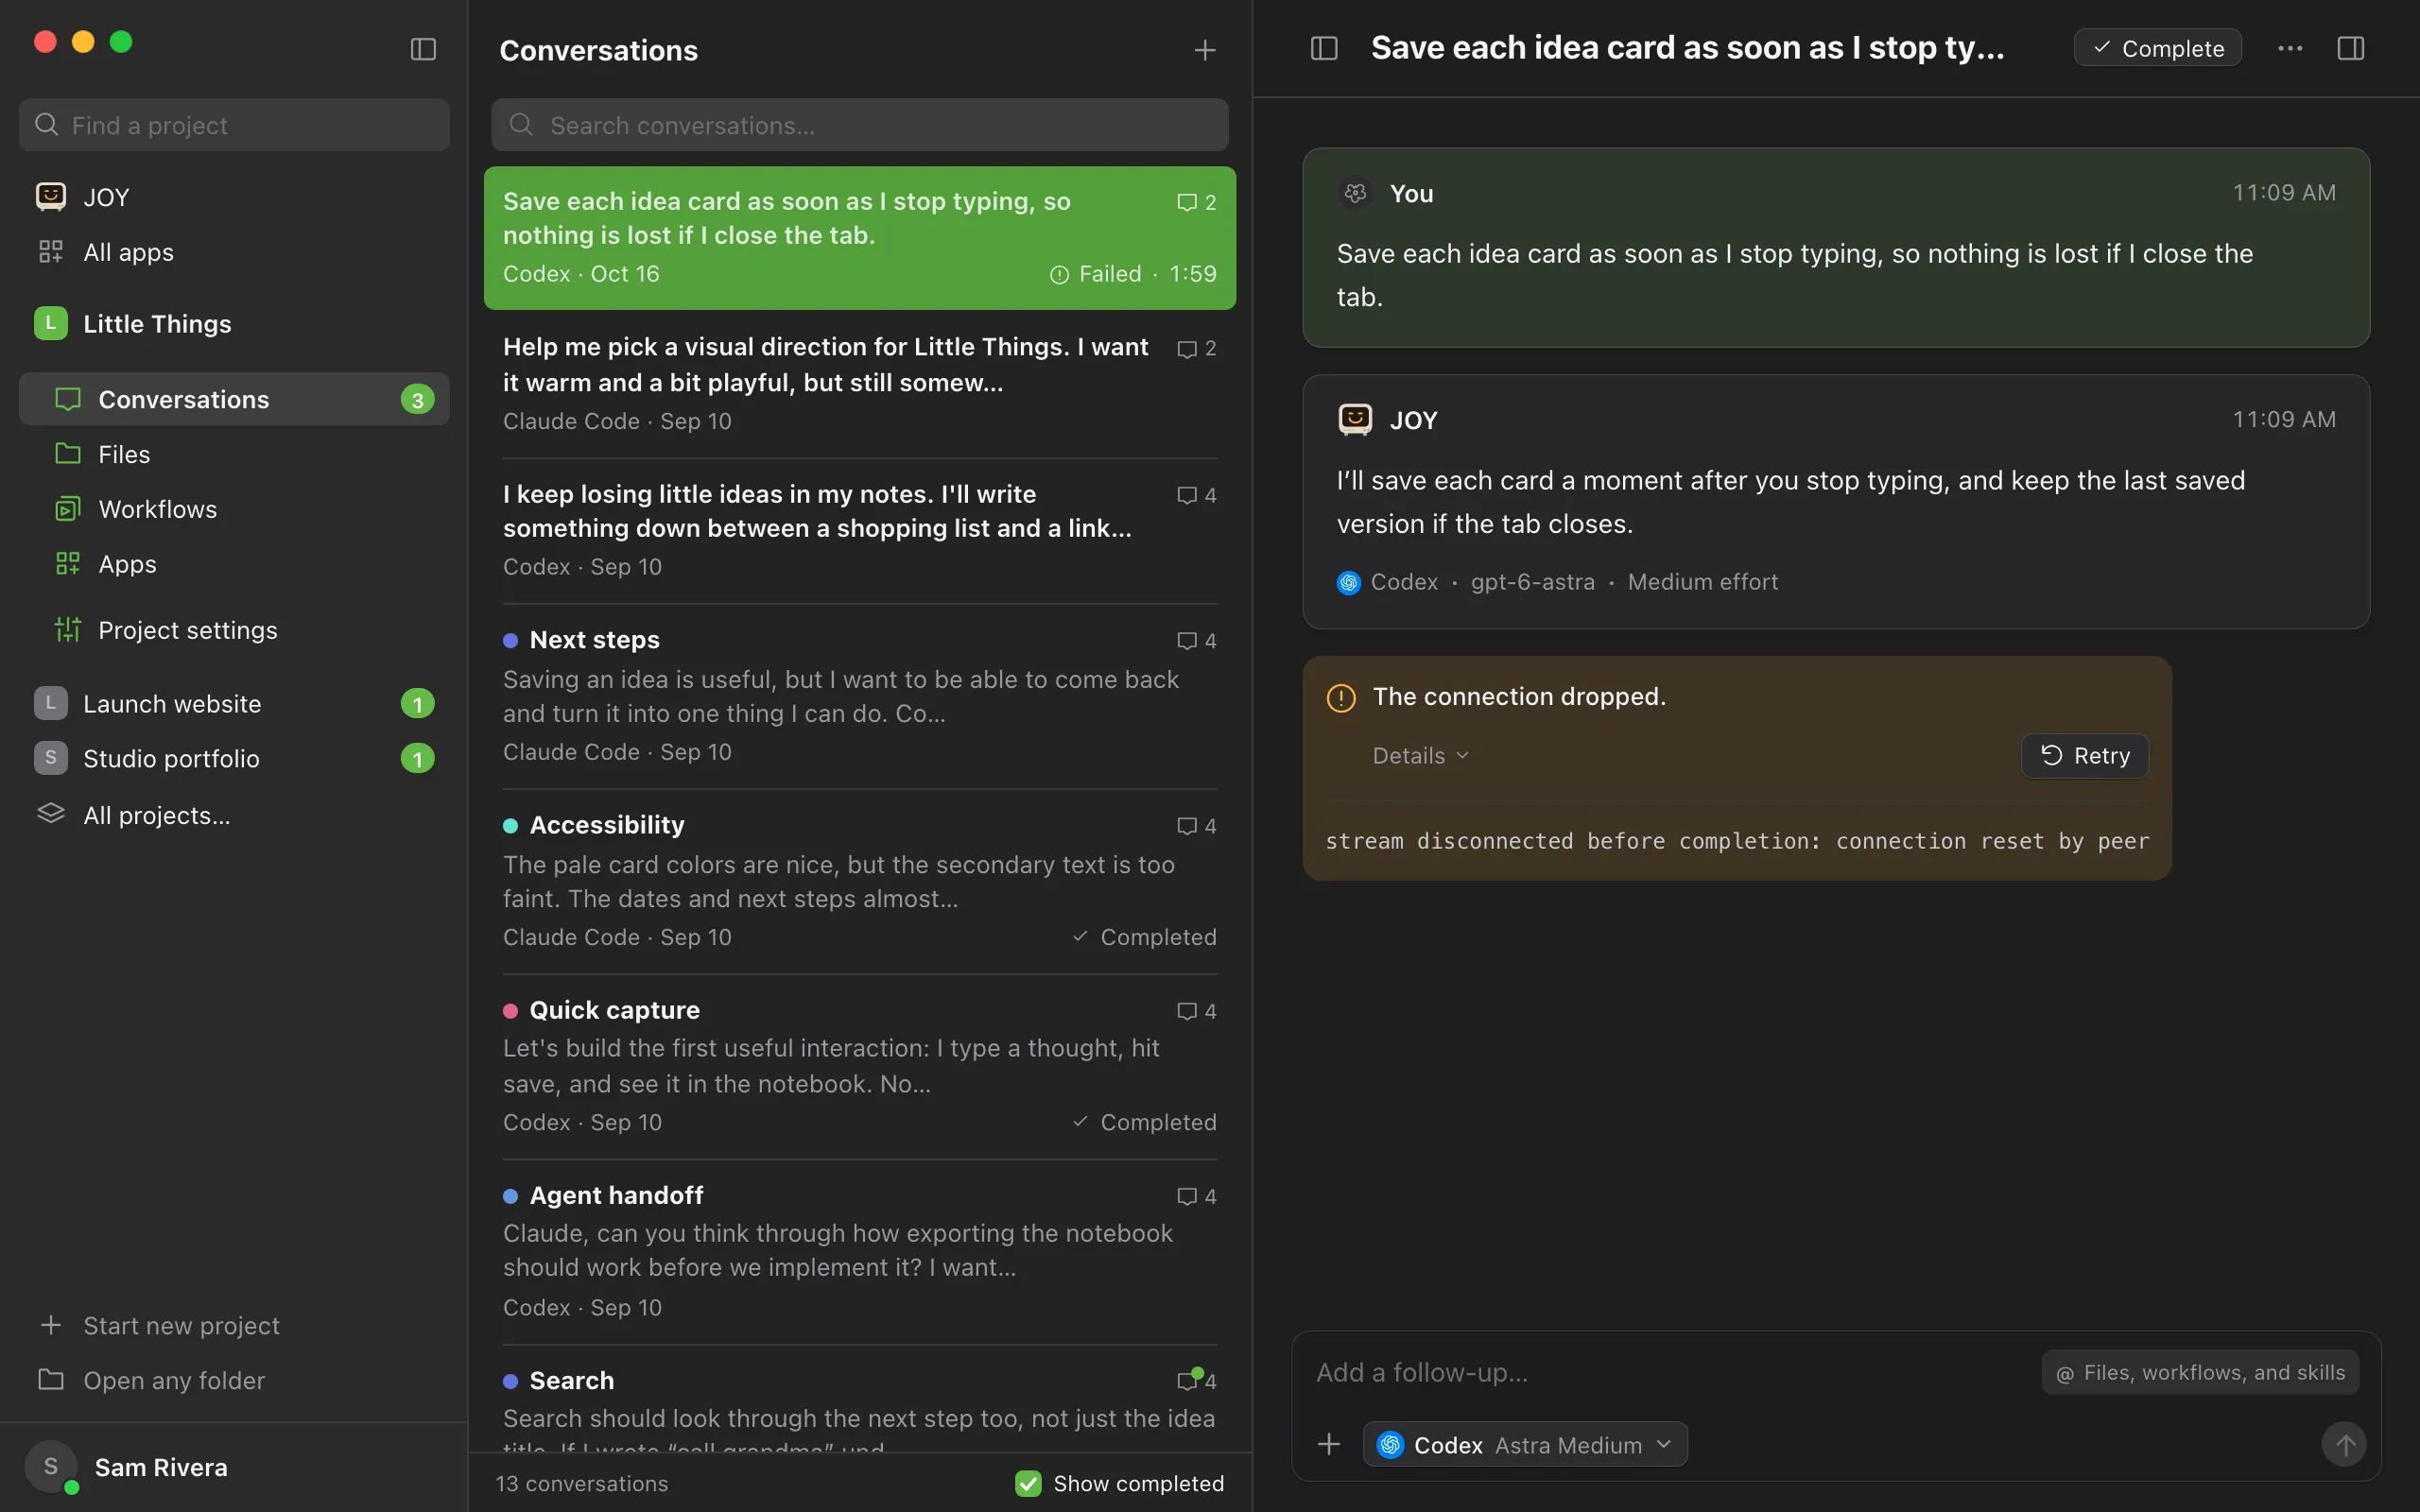Select the failed Save each idea card conversation
The height and width of the screenshot is (1512, 2420).
pyautogui.click(x=860, y=238)
